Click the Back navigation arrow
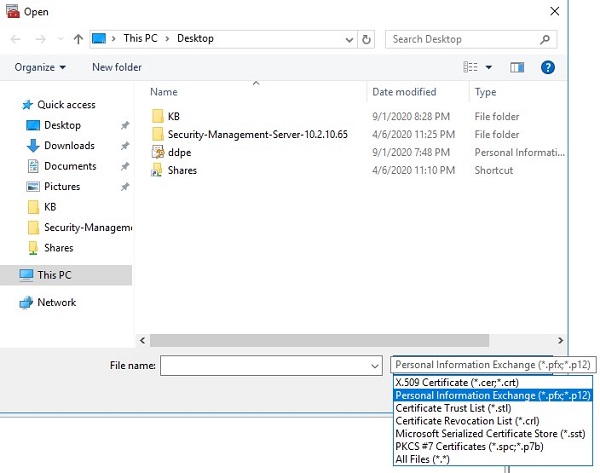This screenshot has width=600, height=473. pyautogui.click(x=17, y=39)
